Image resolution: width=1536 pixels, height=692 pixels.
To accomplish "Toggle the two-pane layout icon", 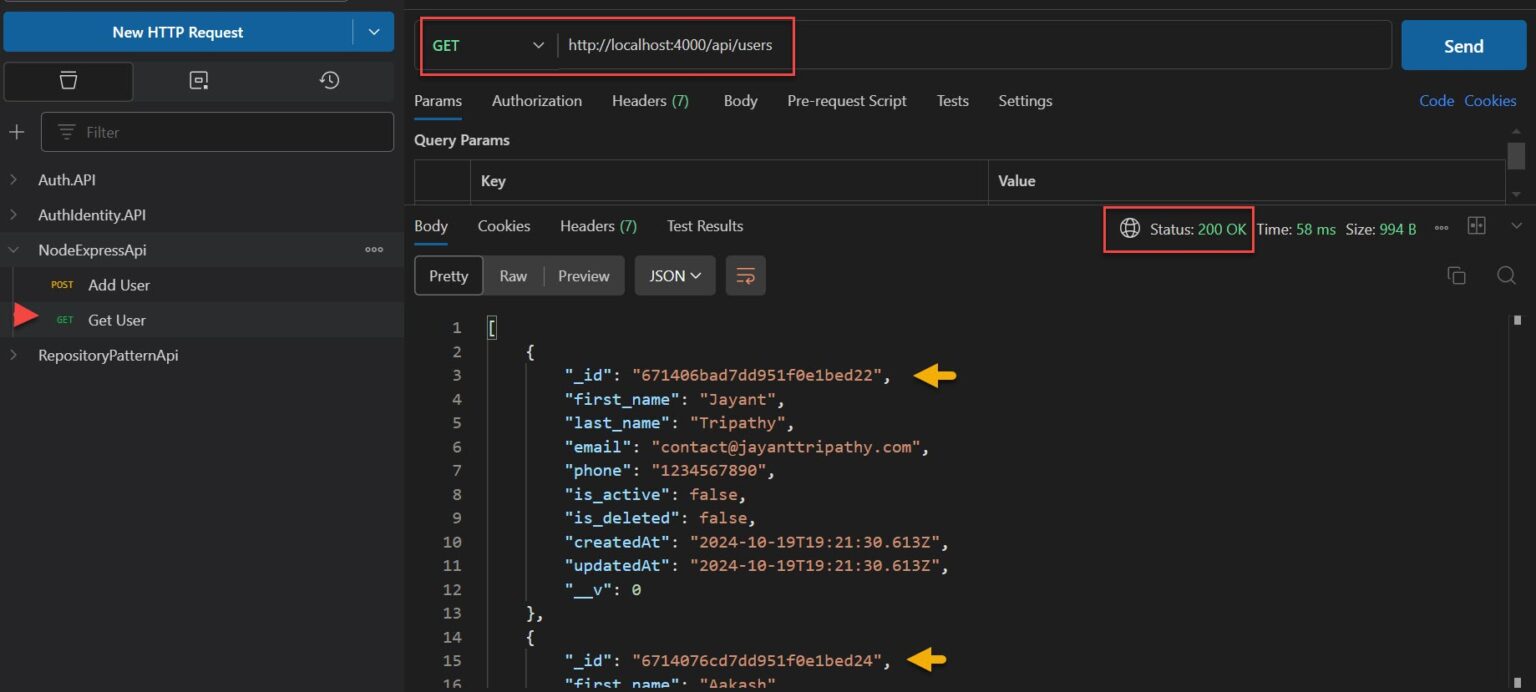I will (1476, 227).
